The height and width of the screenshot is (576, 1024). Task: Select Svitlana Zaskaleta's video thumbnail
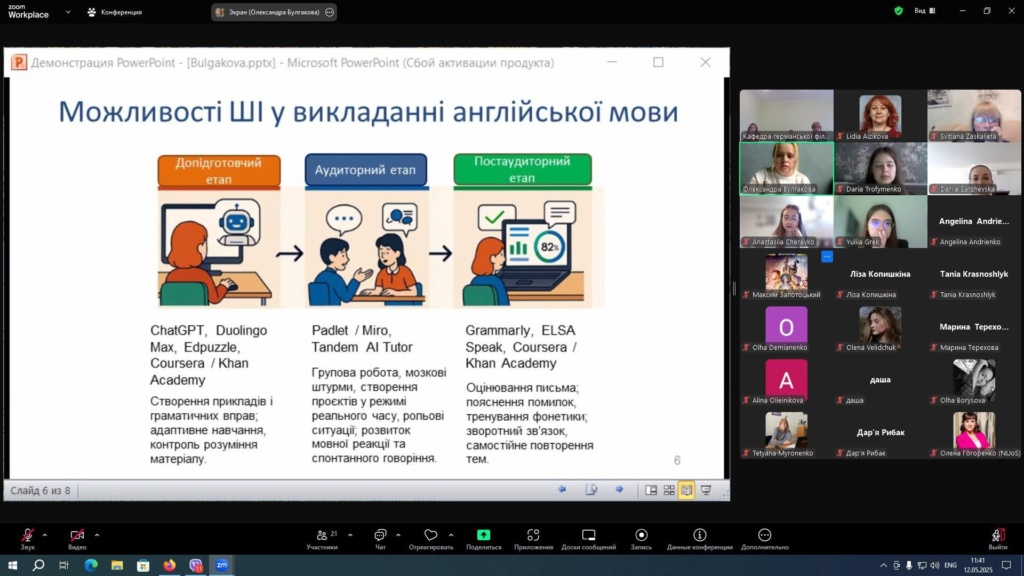[x=974, y=116]
